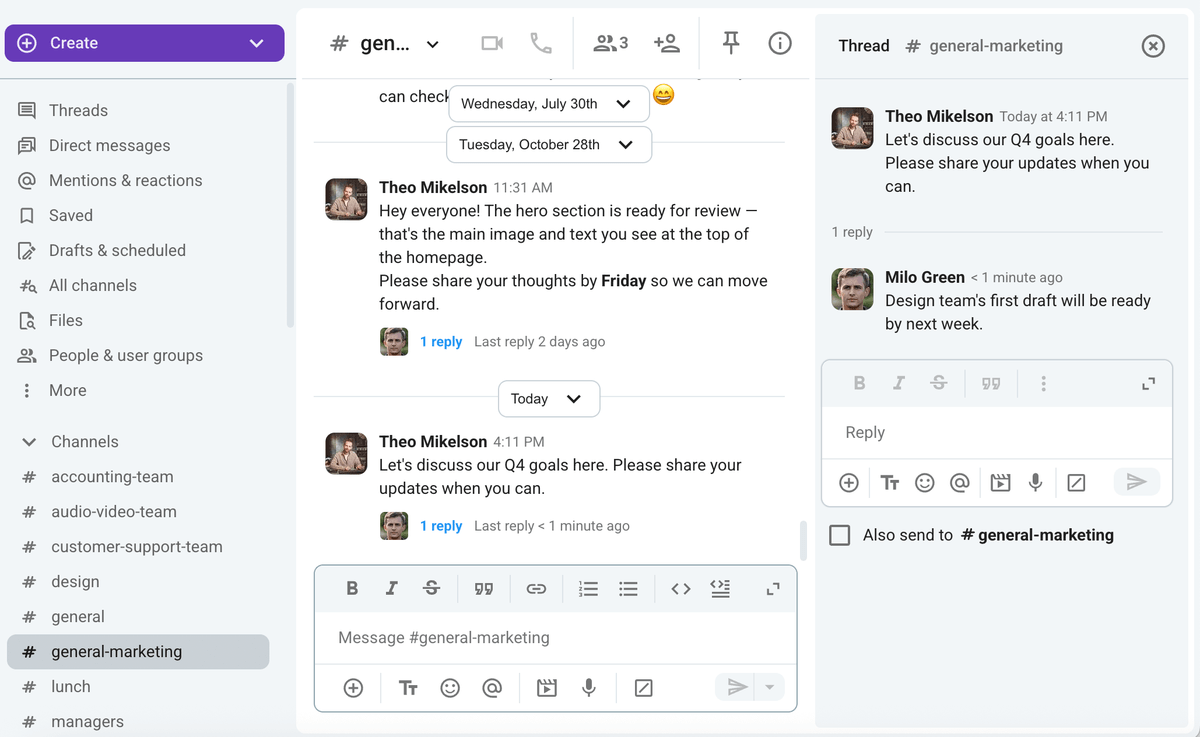This screenshot has height=737, width=1200.
Task: Attach a file using the plus icon
Action: [351, 687]
